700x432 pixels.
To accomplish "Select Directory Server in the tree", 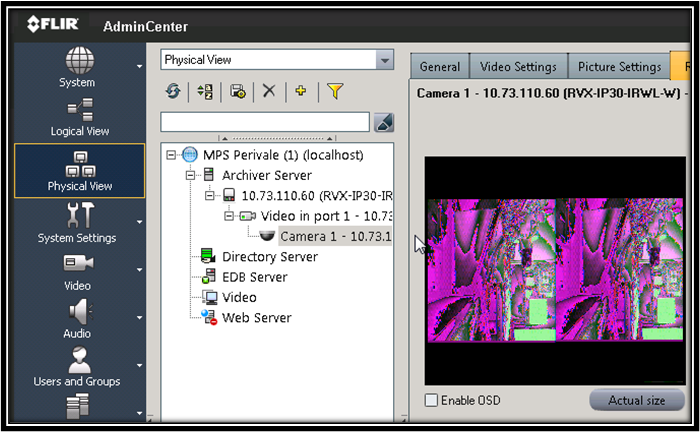I will click(x=269, y=257).
